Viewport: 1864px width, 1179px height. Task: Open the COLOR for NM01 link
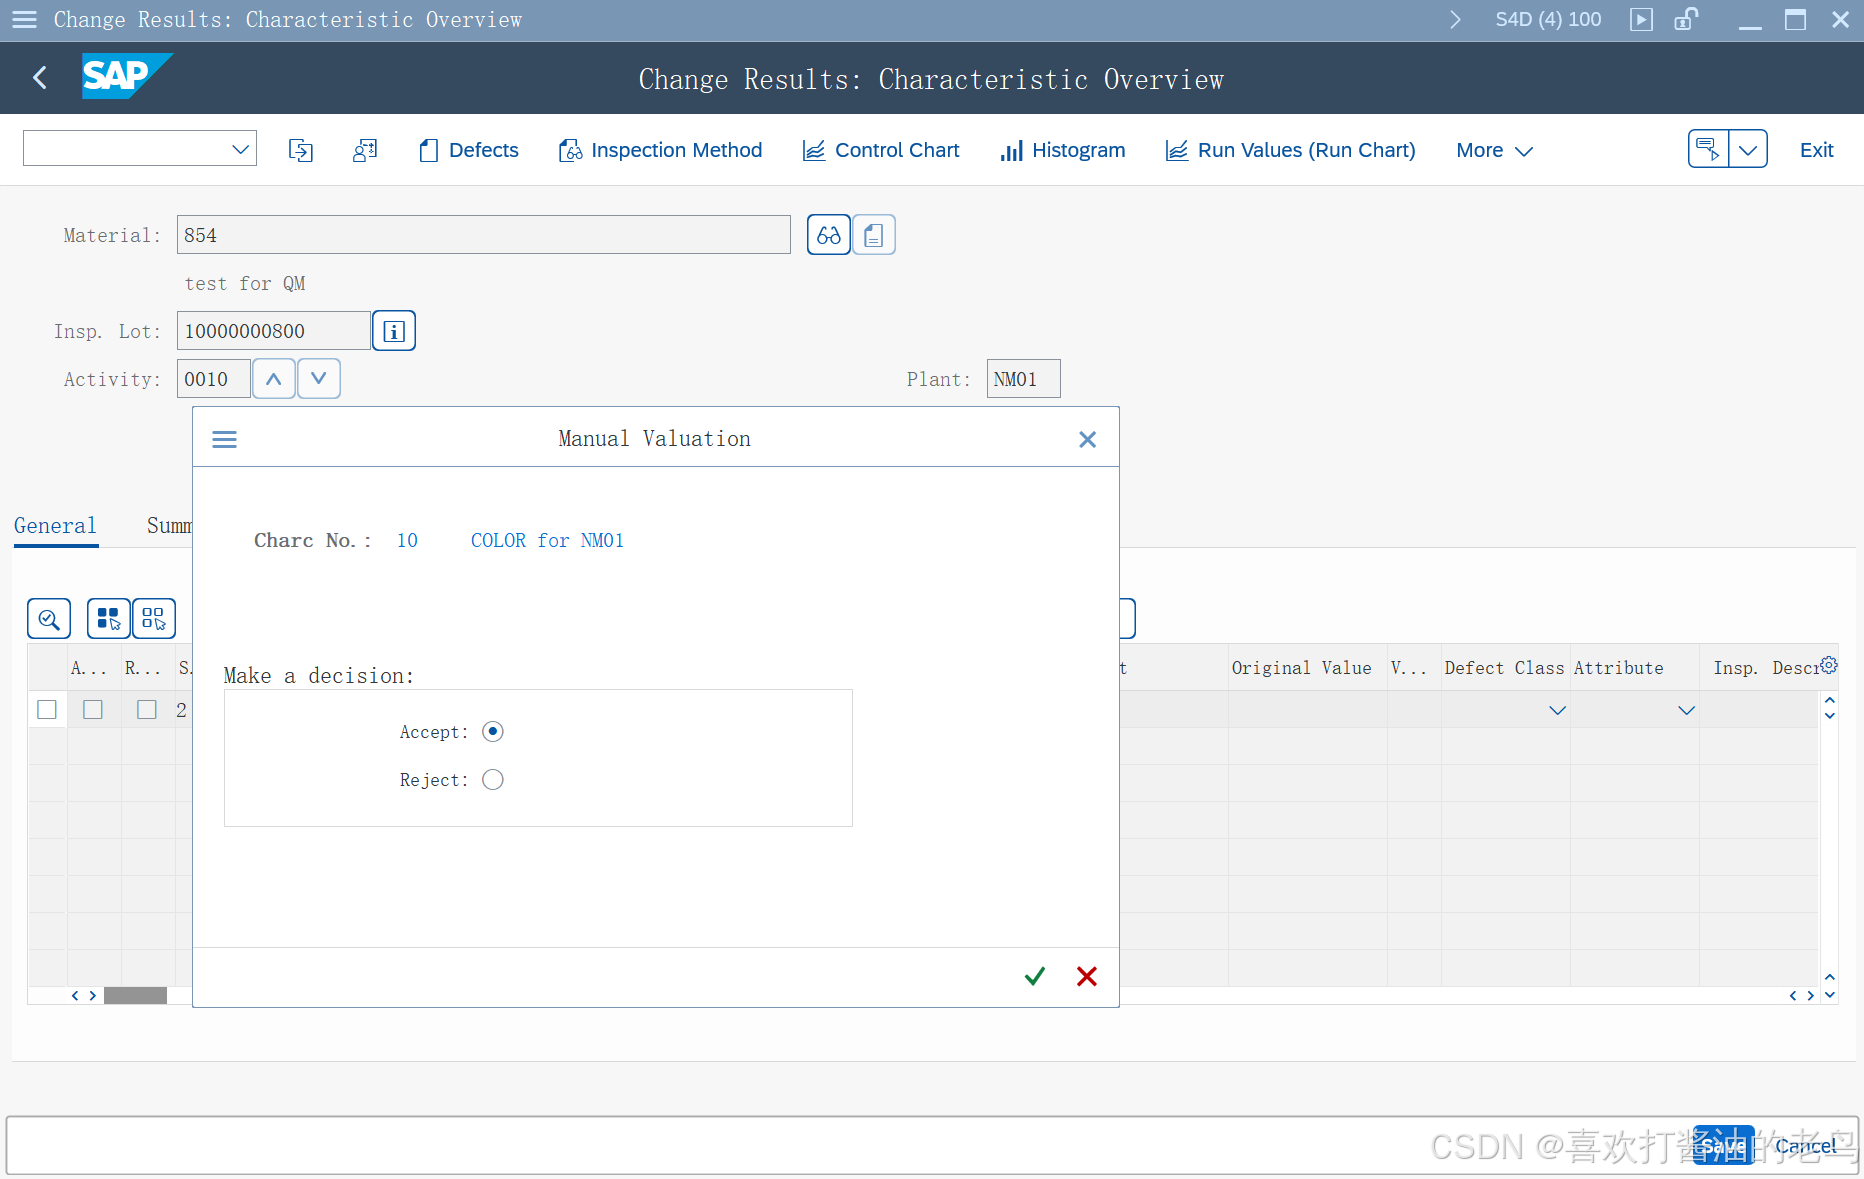point(546,540)
